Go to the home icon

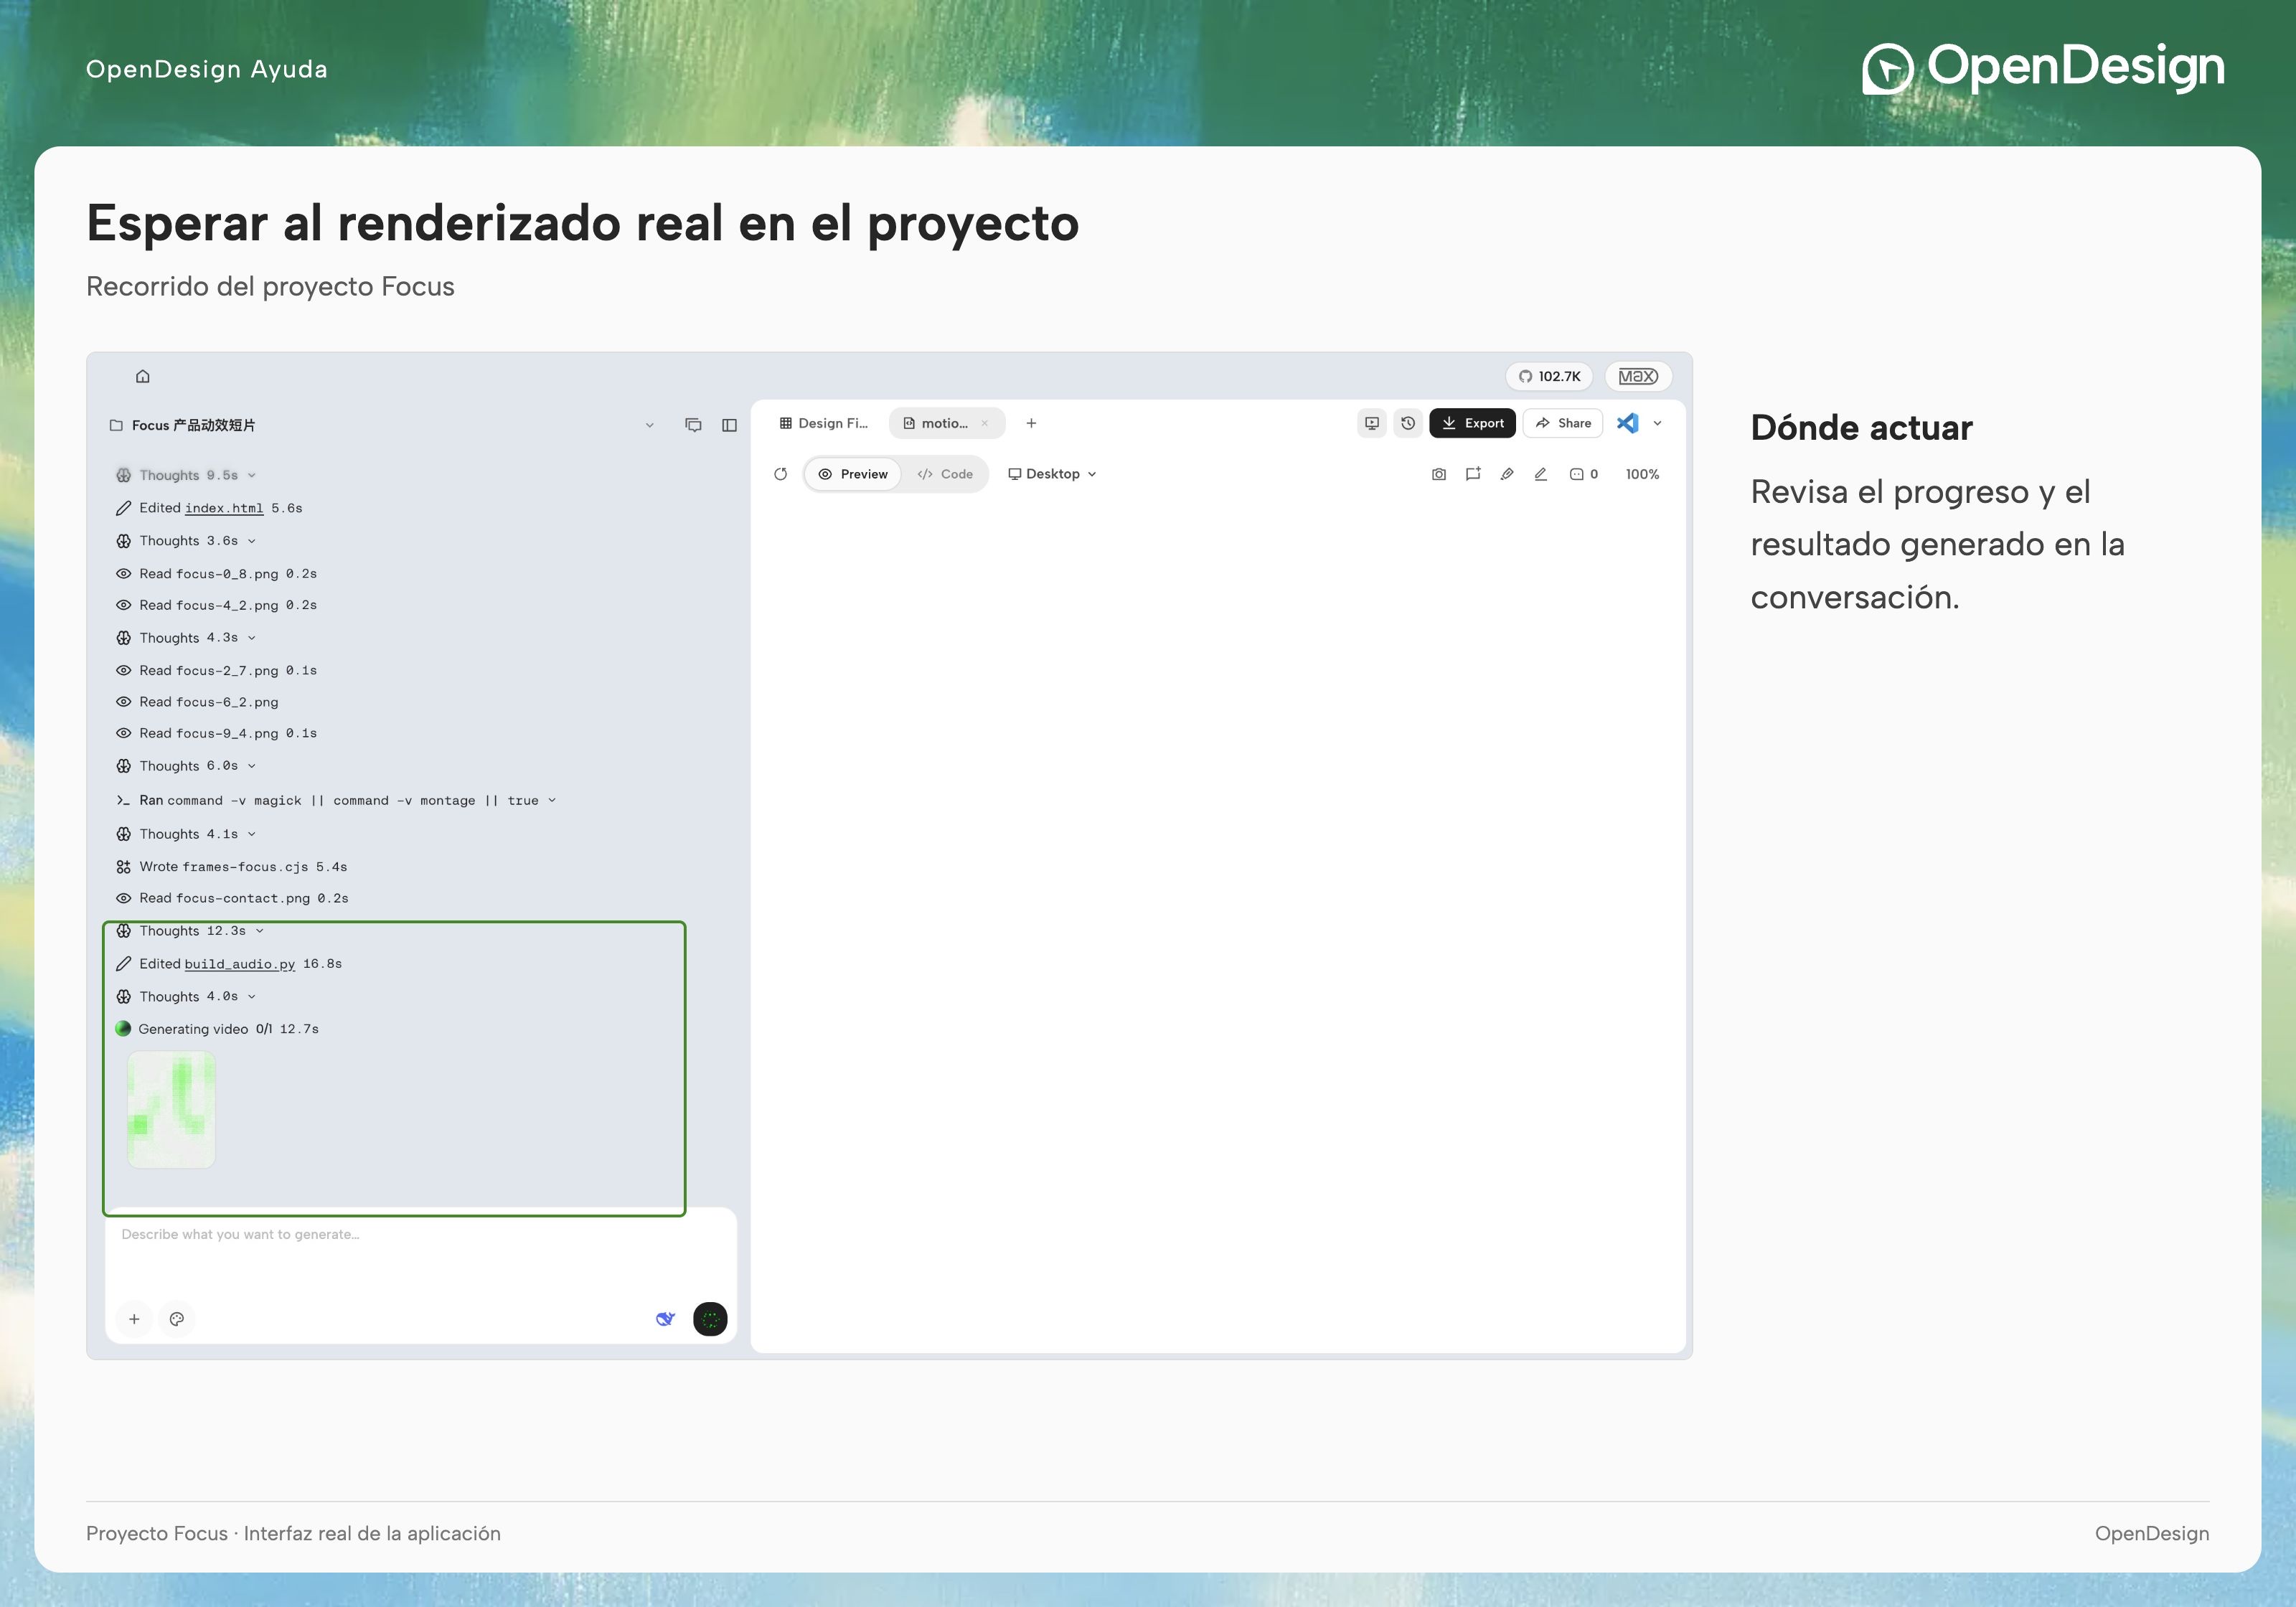point(143,376)
